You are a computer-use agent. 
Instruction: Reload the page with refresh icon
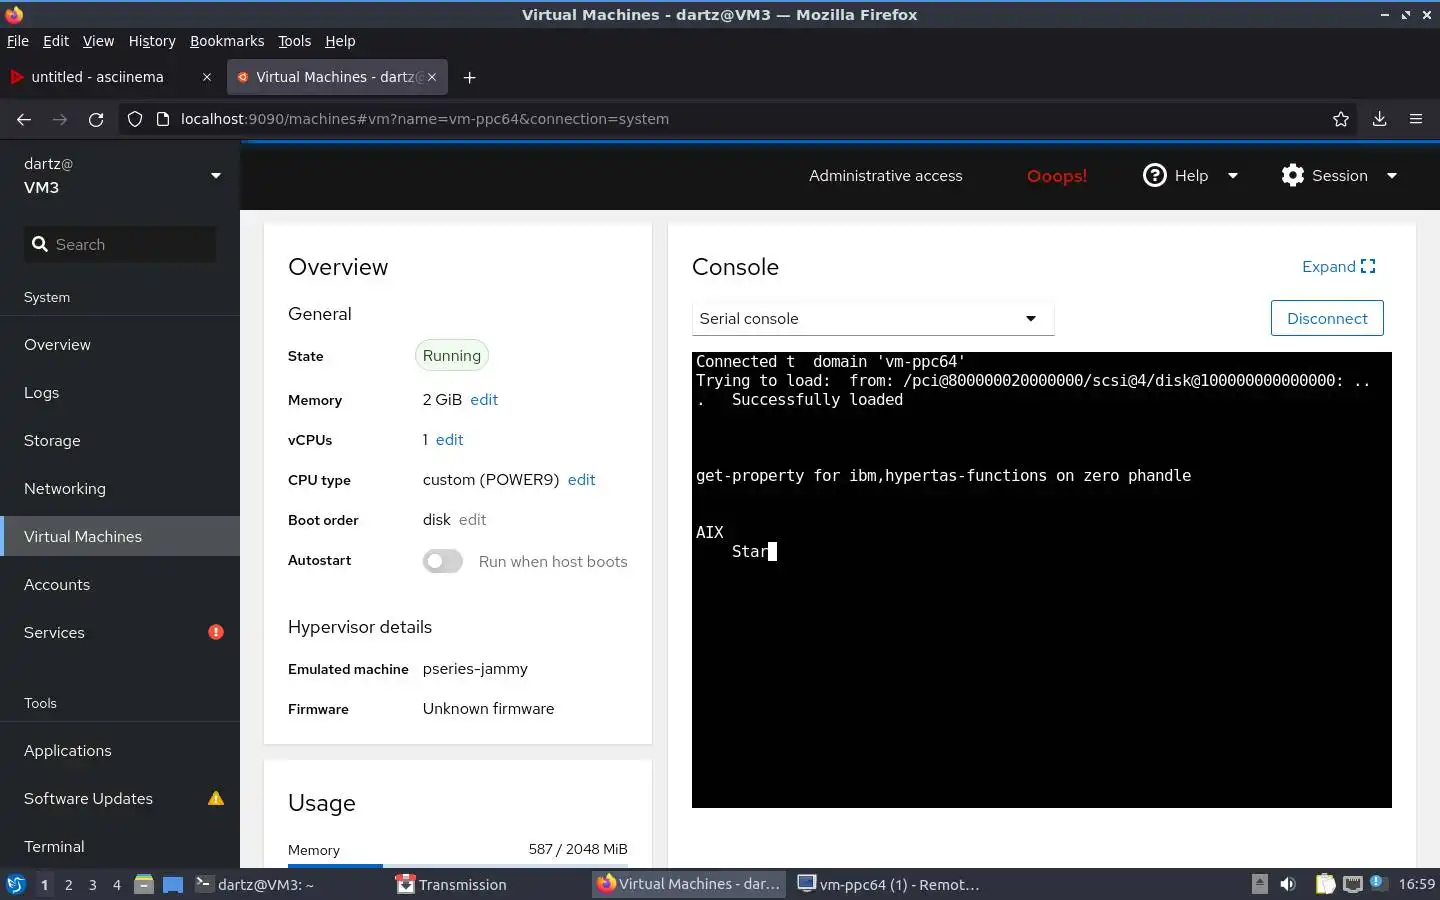point(96,119)
